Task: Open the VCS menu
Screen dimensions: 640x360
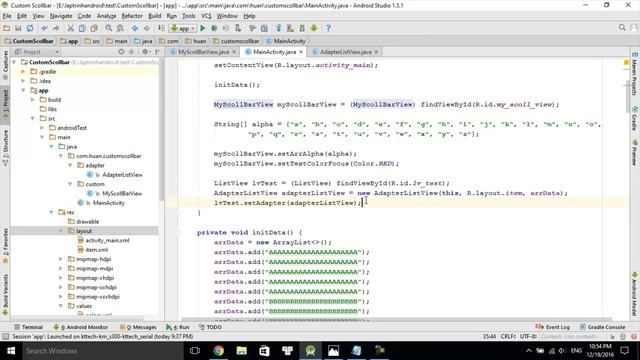Action: [206, 16]
